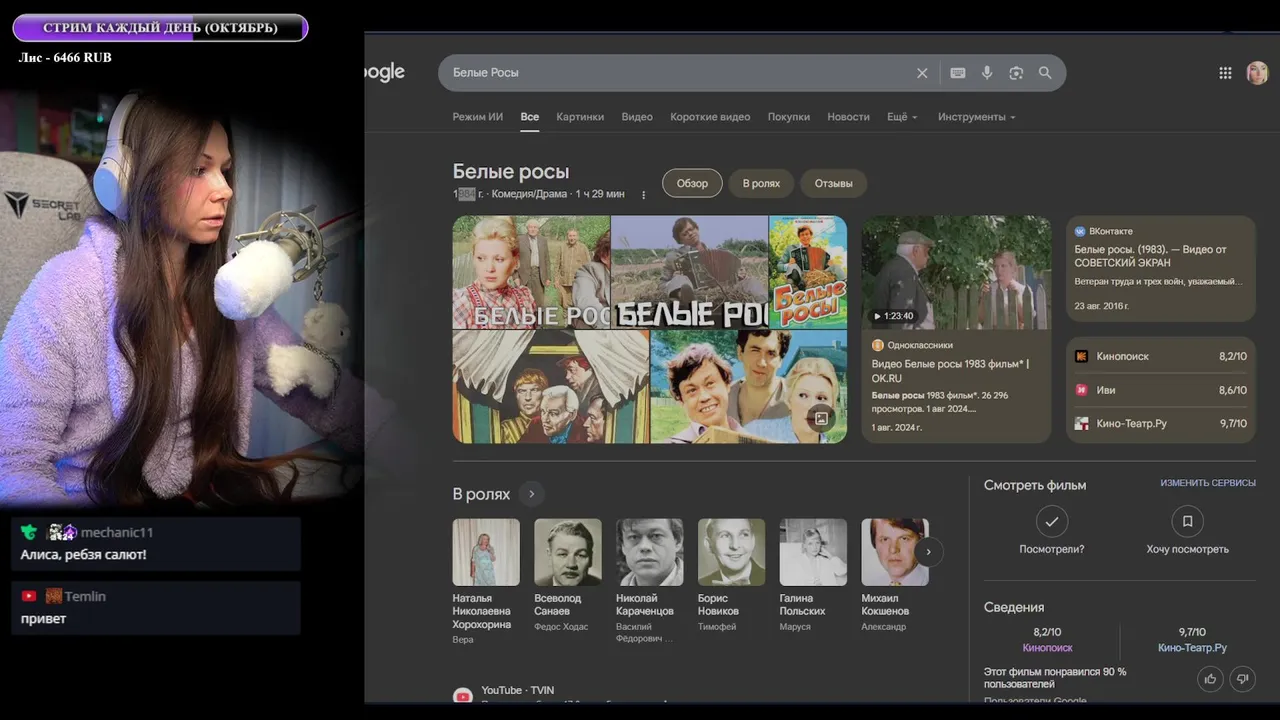Click the ИЗМЕНИТЬ СЕРВИСЫ link
This screenshot has height=720, width=1280.
(1208, 483)
